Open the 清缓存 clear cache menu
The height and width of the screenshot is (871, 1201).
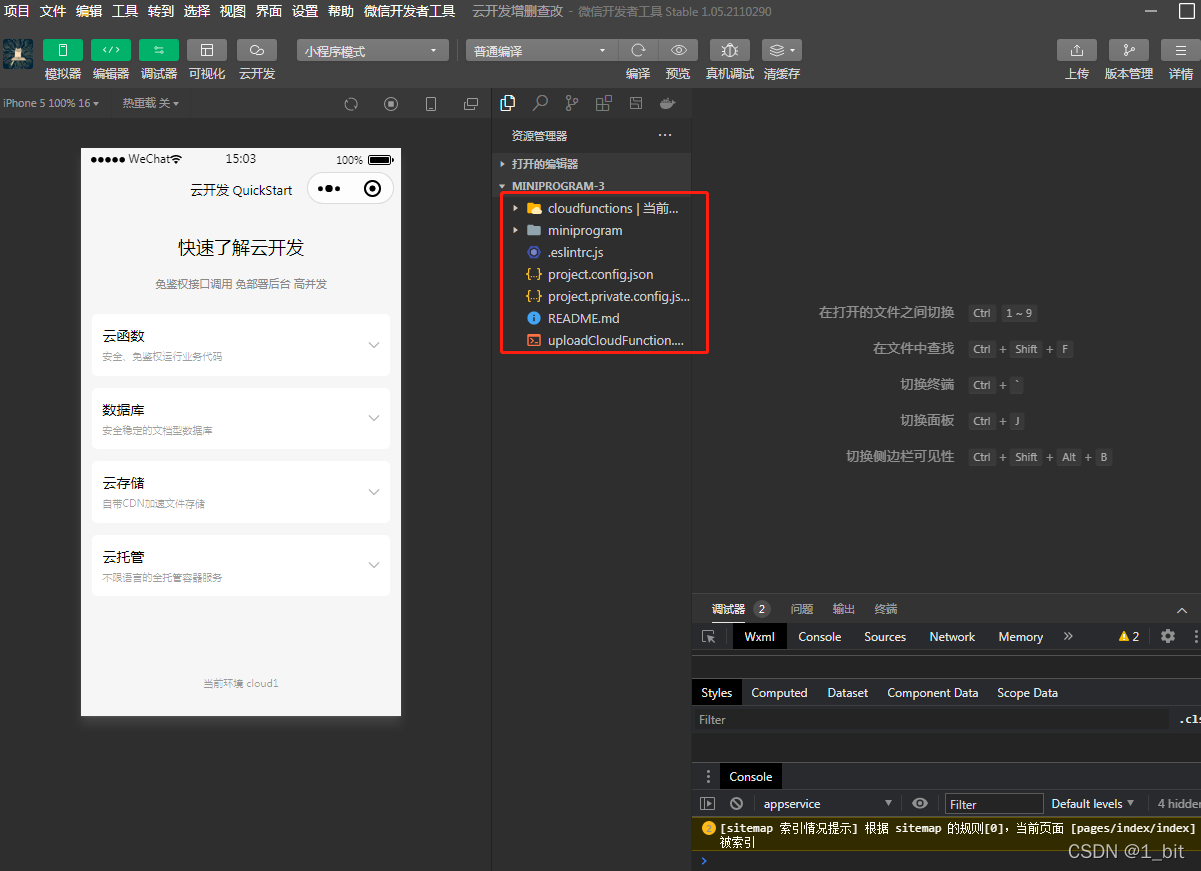pos(781,50)
